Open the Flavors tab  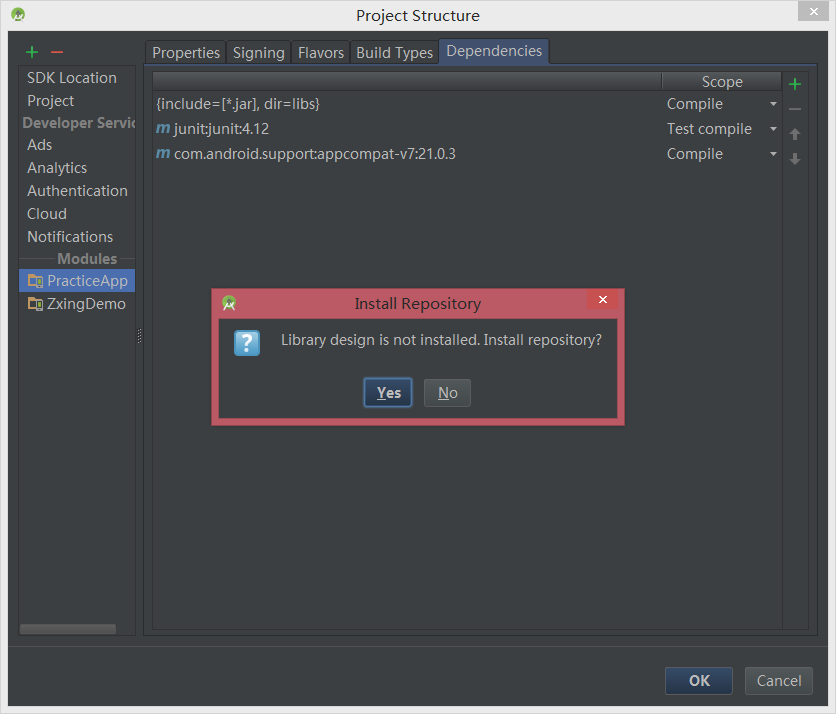tap(320, 53)
